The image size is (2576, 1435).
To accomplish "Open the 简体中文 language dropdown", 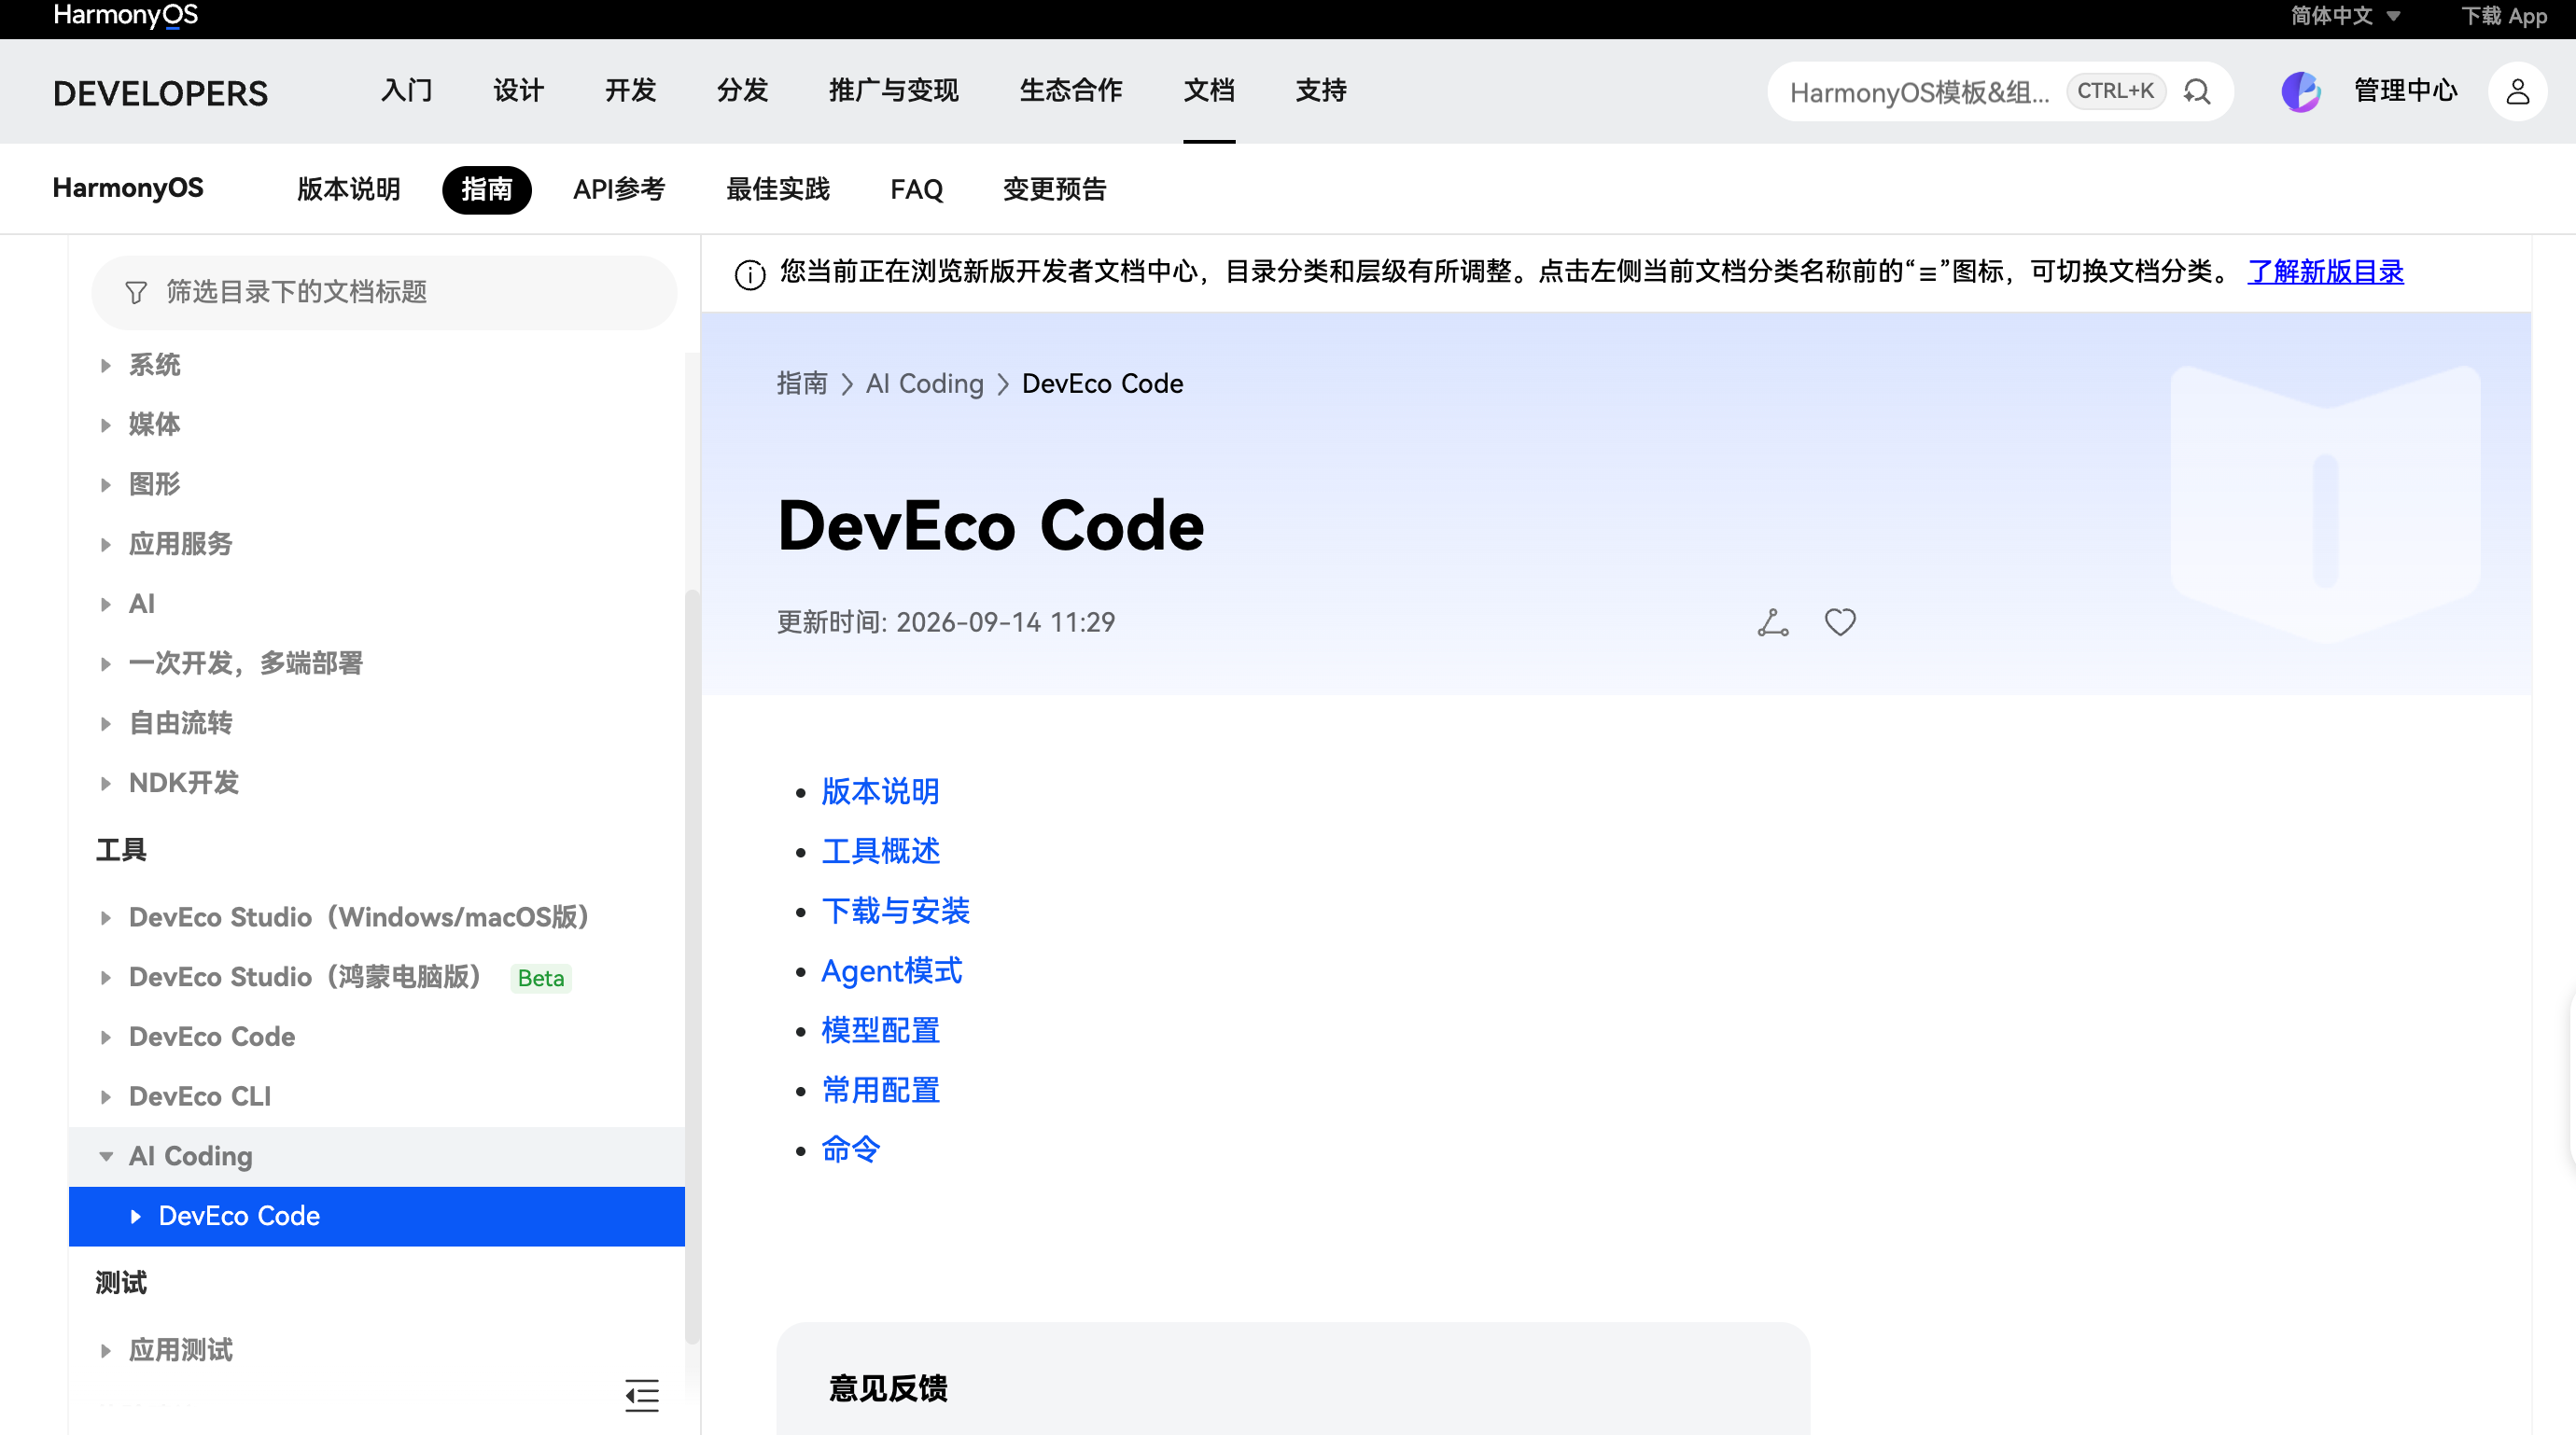I will pos(2345,16).
